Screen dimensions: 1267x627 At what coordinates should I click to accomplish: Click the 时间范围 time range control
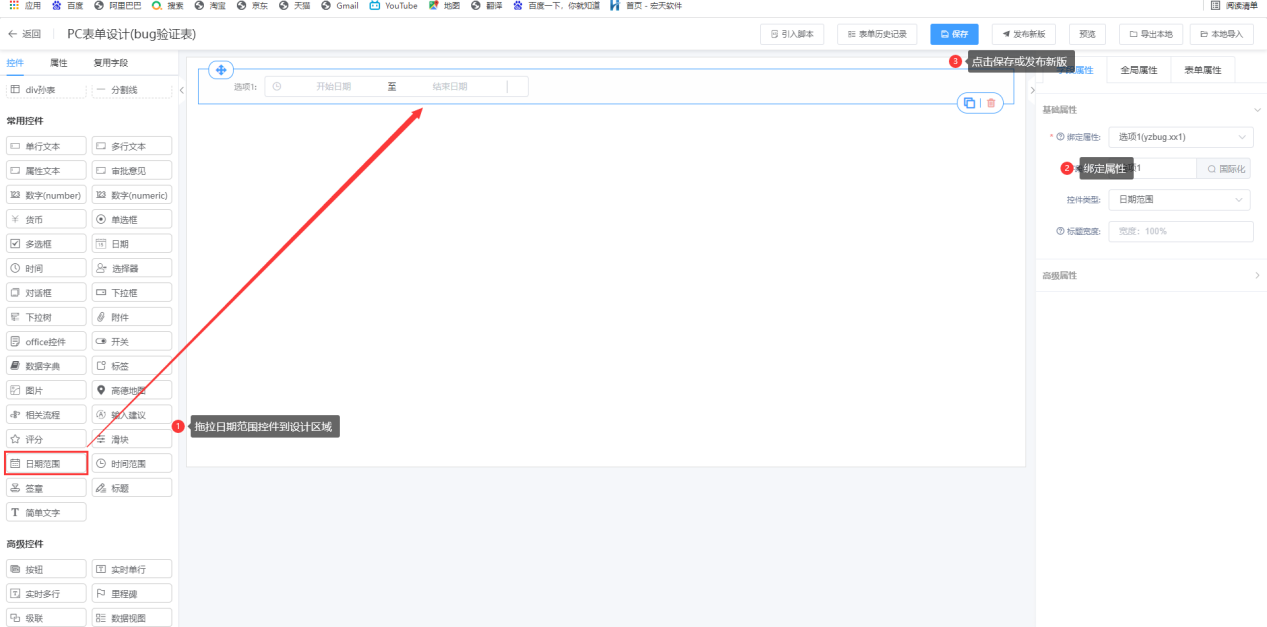pyautogui.click(x=132, y=464)
